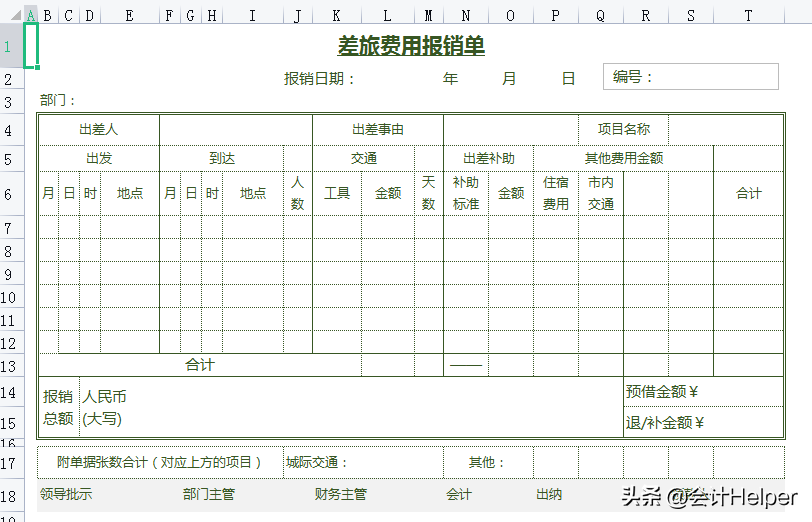This screenshot has height=522, width=812.
Task: Click the 其他费用金额 header cell
Action: coord(624,158)
